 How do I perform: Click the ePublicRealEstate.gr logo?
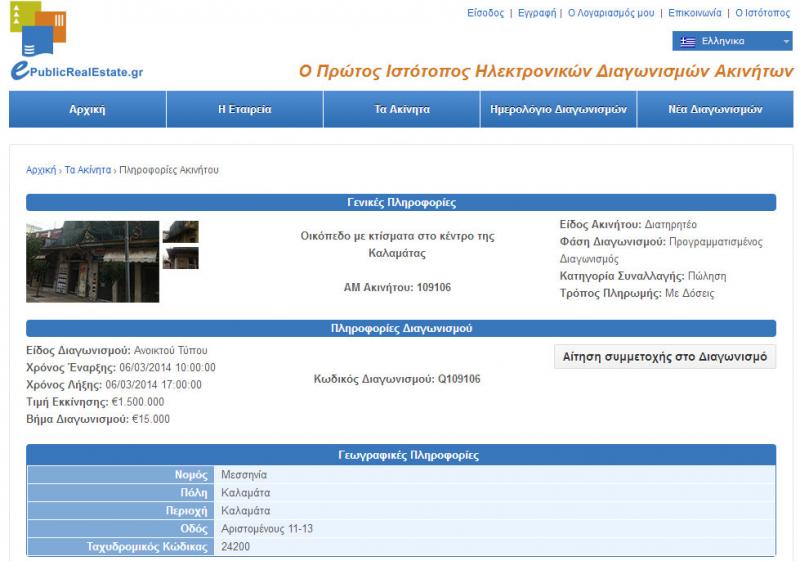(77, 41)
